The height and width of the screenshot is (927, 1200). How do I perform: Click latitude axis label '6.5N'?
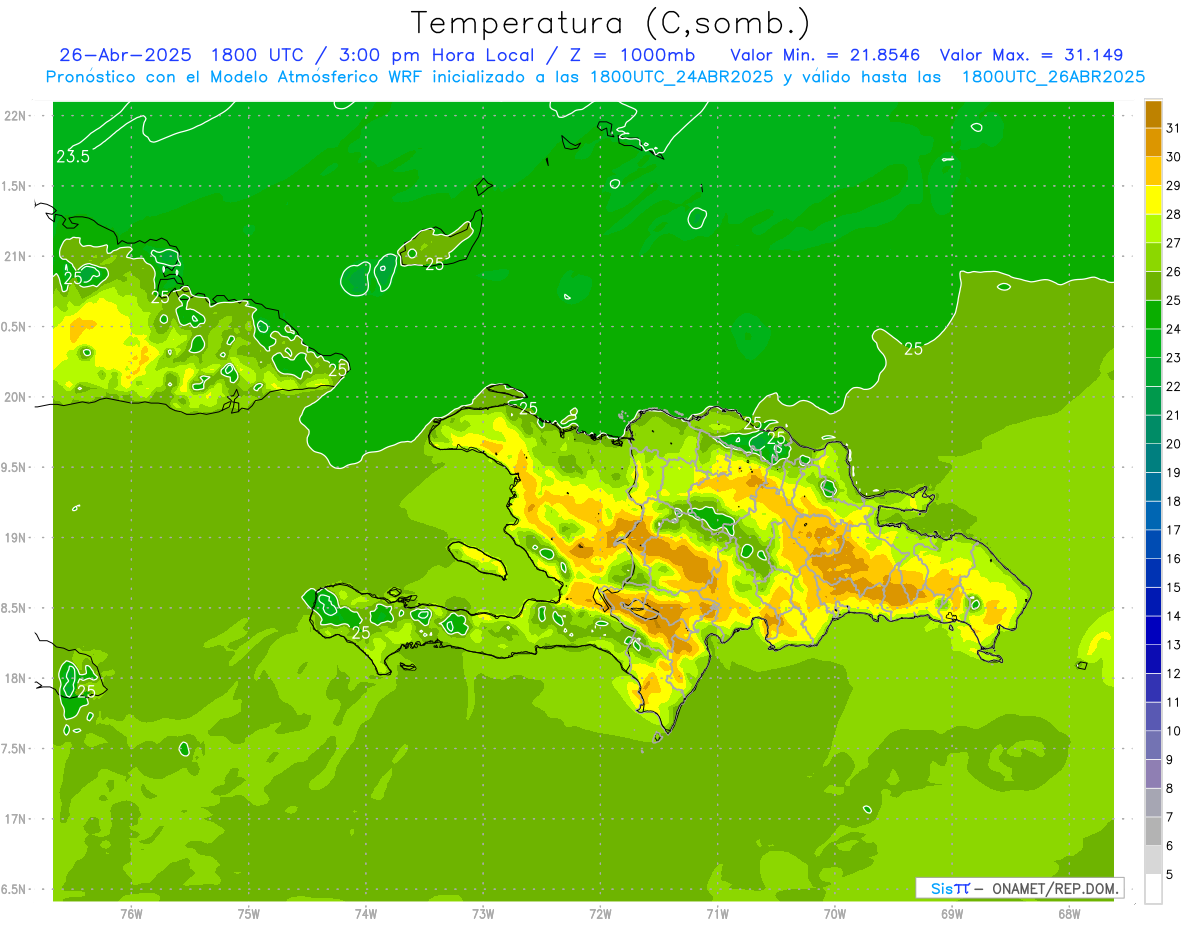pos(15,889)
